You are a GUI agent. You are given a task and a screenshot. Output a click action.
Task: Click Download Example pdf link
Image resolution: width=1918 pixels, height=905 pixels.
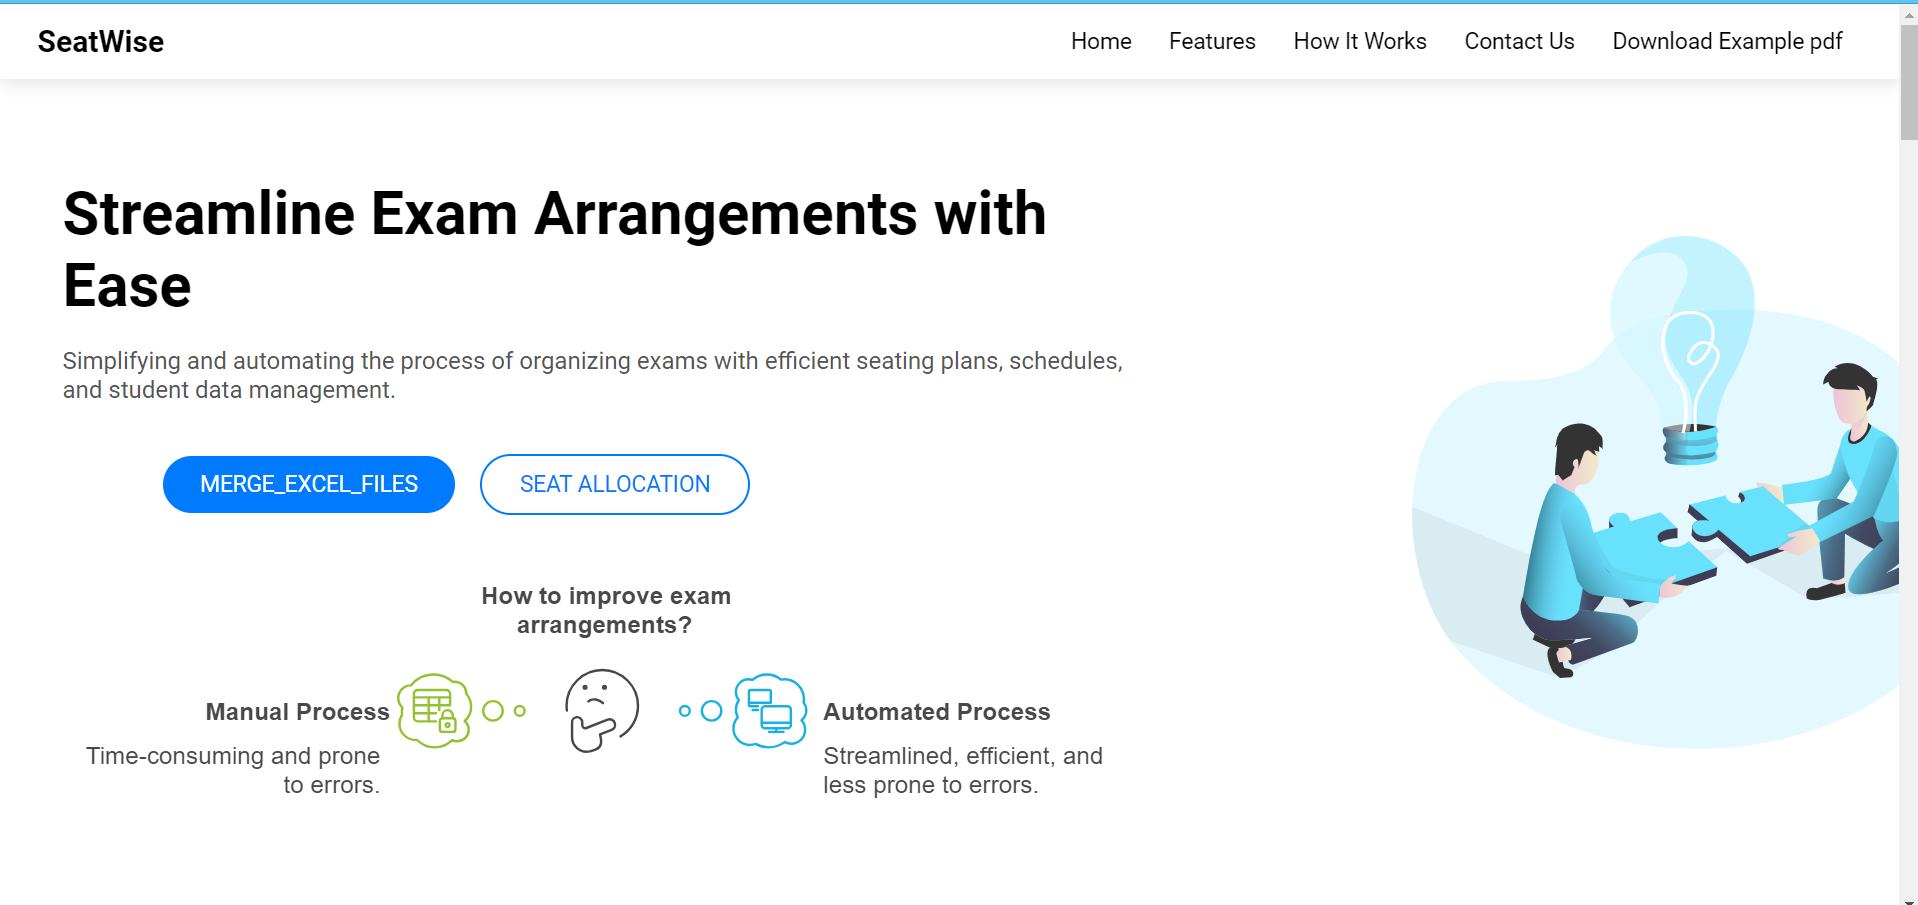click(1727, 41)
